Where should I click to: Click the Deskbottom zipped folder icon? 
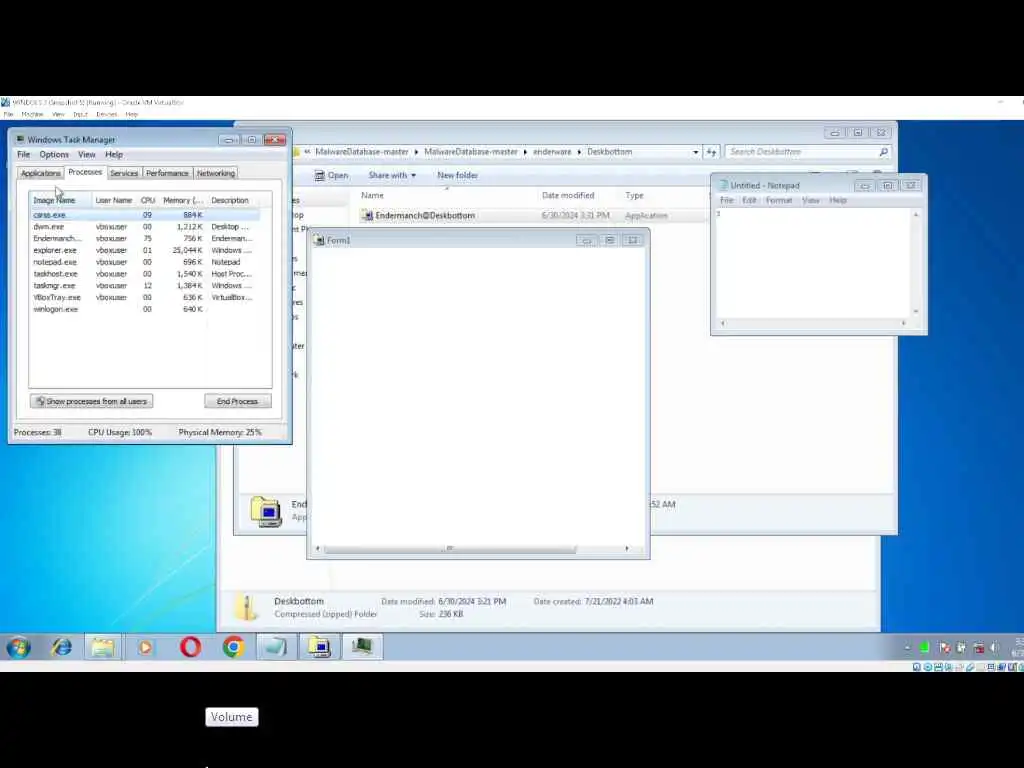coord(247,607)
